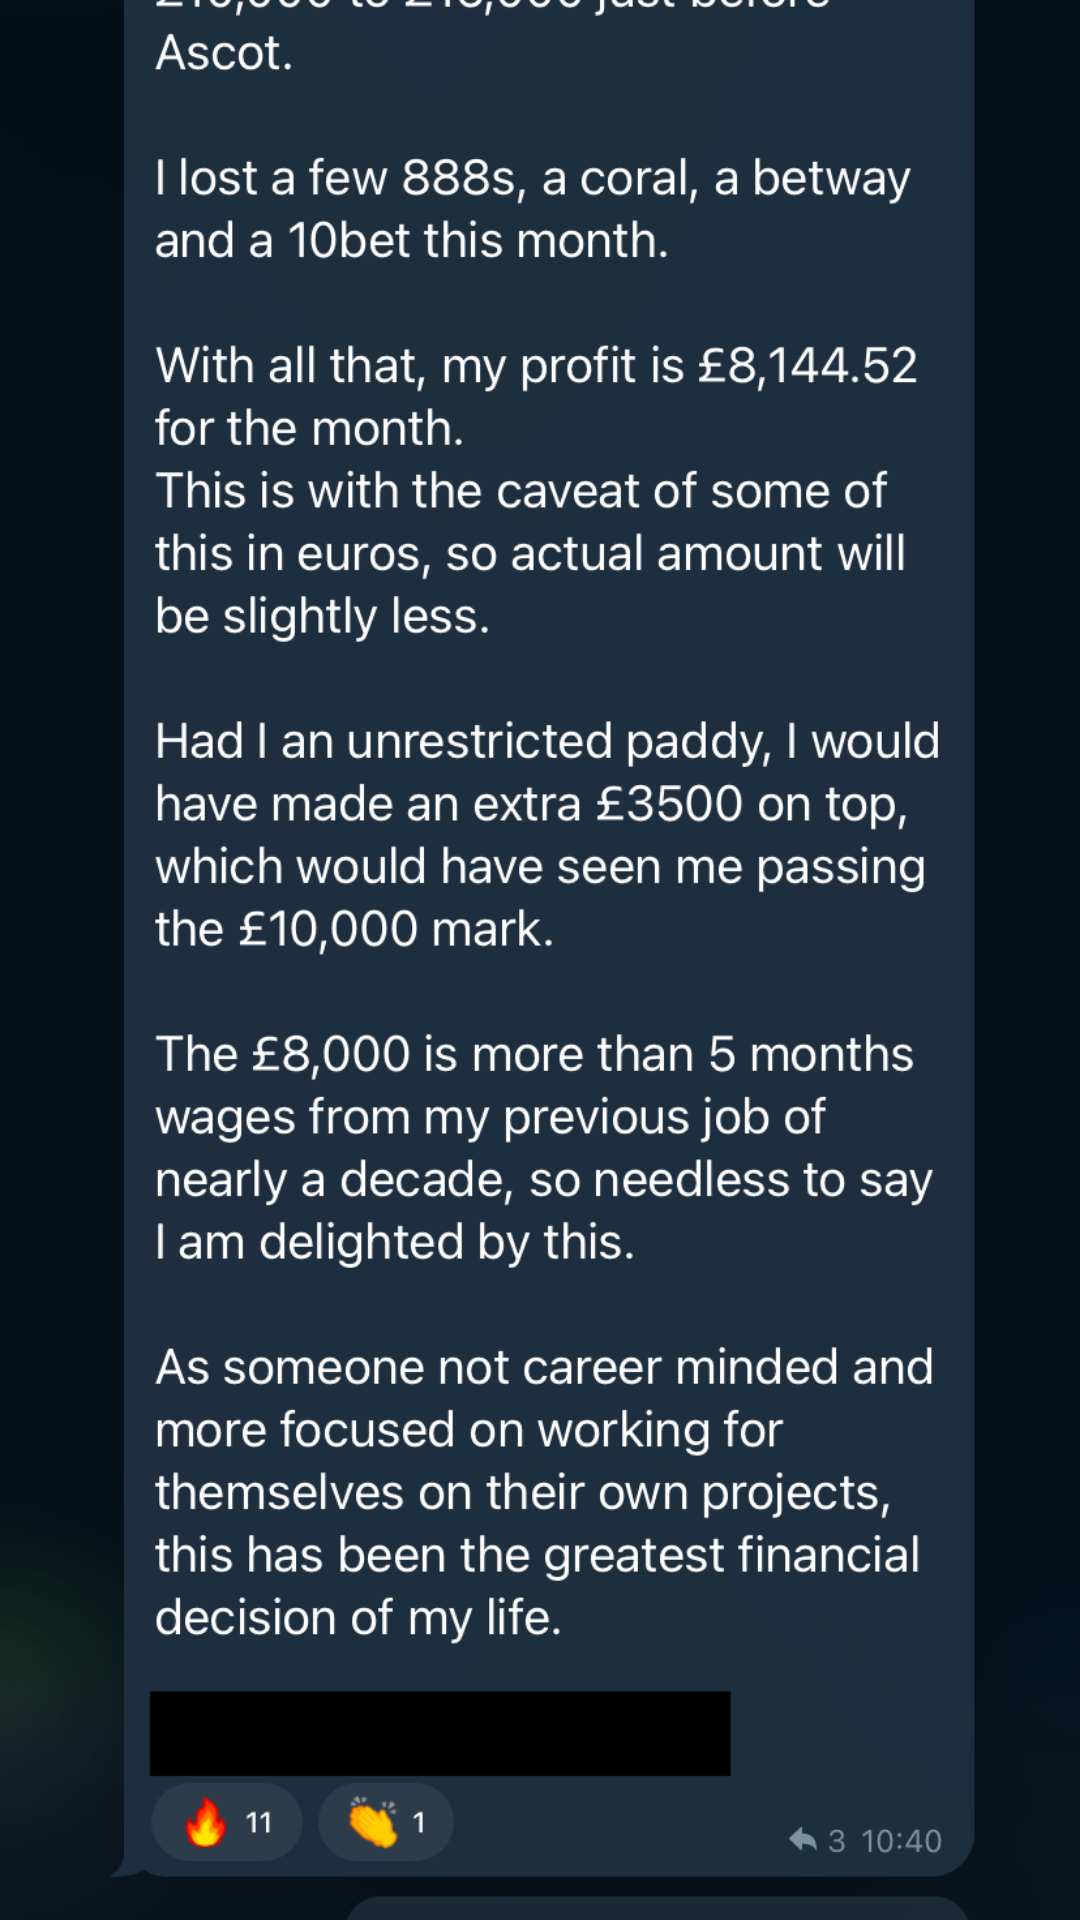Click the "be slightly less." line
1080x1920 pixels.
pos(322,616)
